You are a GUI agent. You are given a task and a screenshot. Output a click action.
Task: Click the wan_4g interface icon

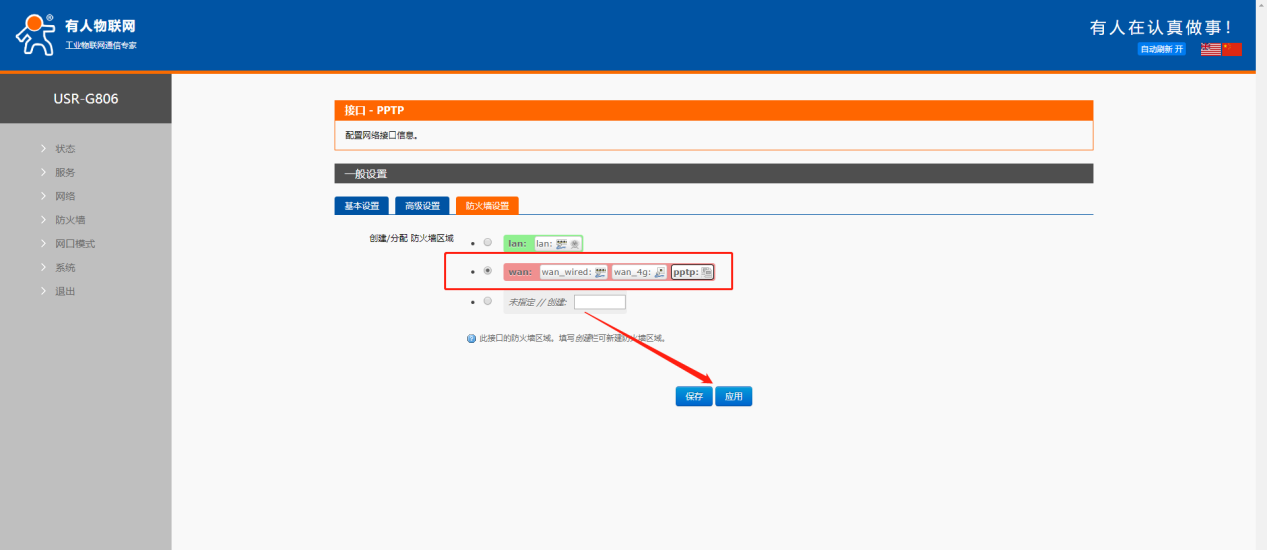[659, 272]
